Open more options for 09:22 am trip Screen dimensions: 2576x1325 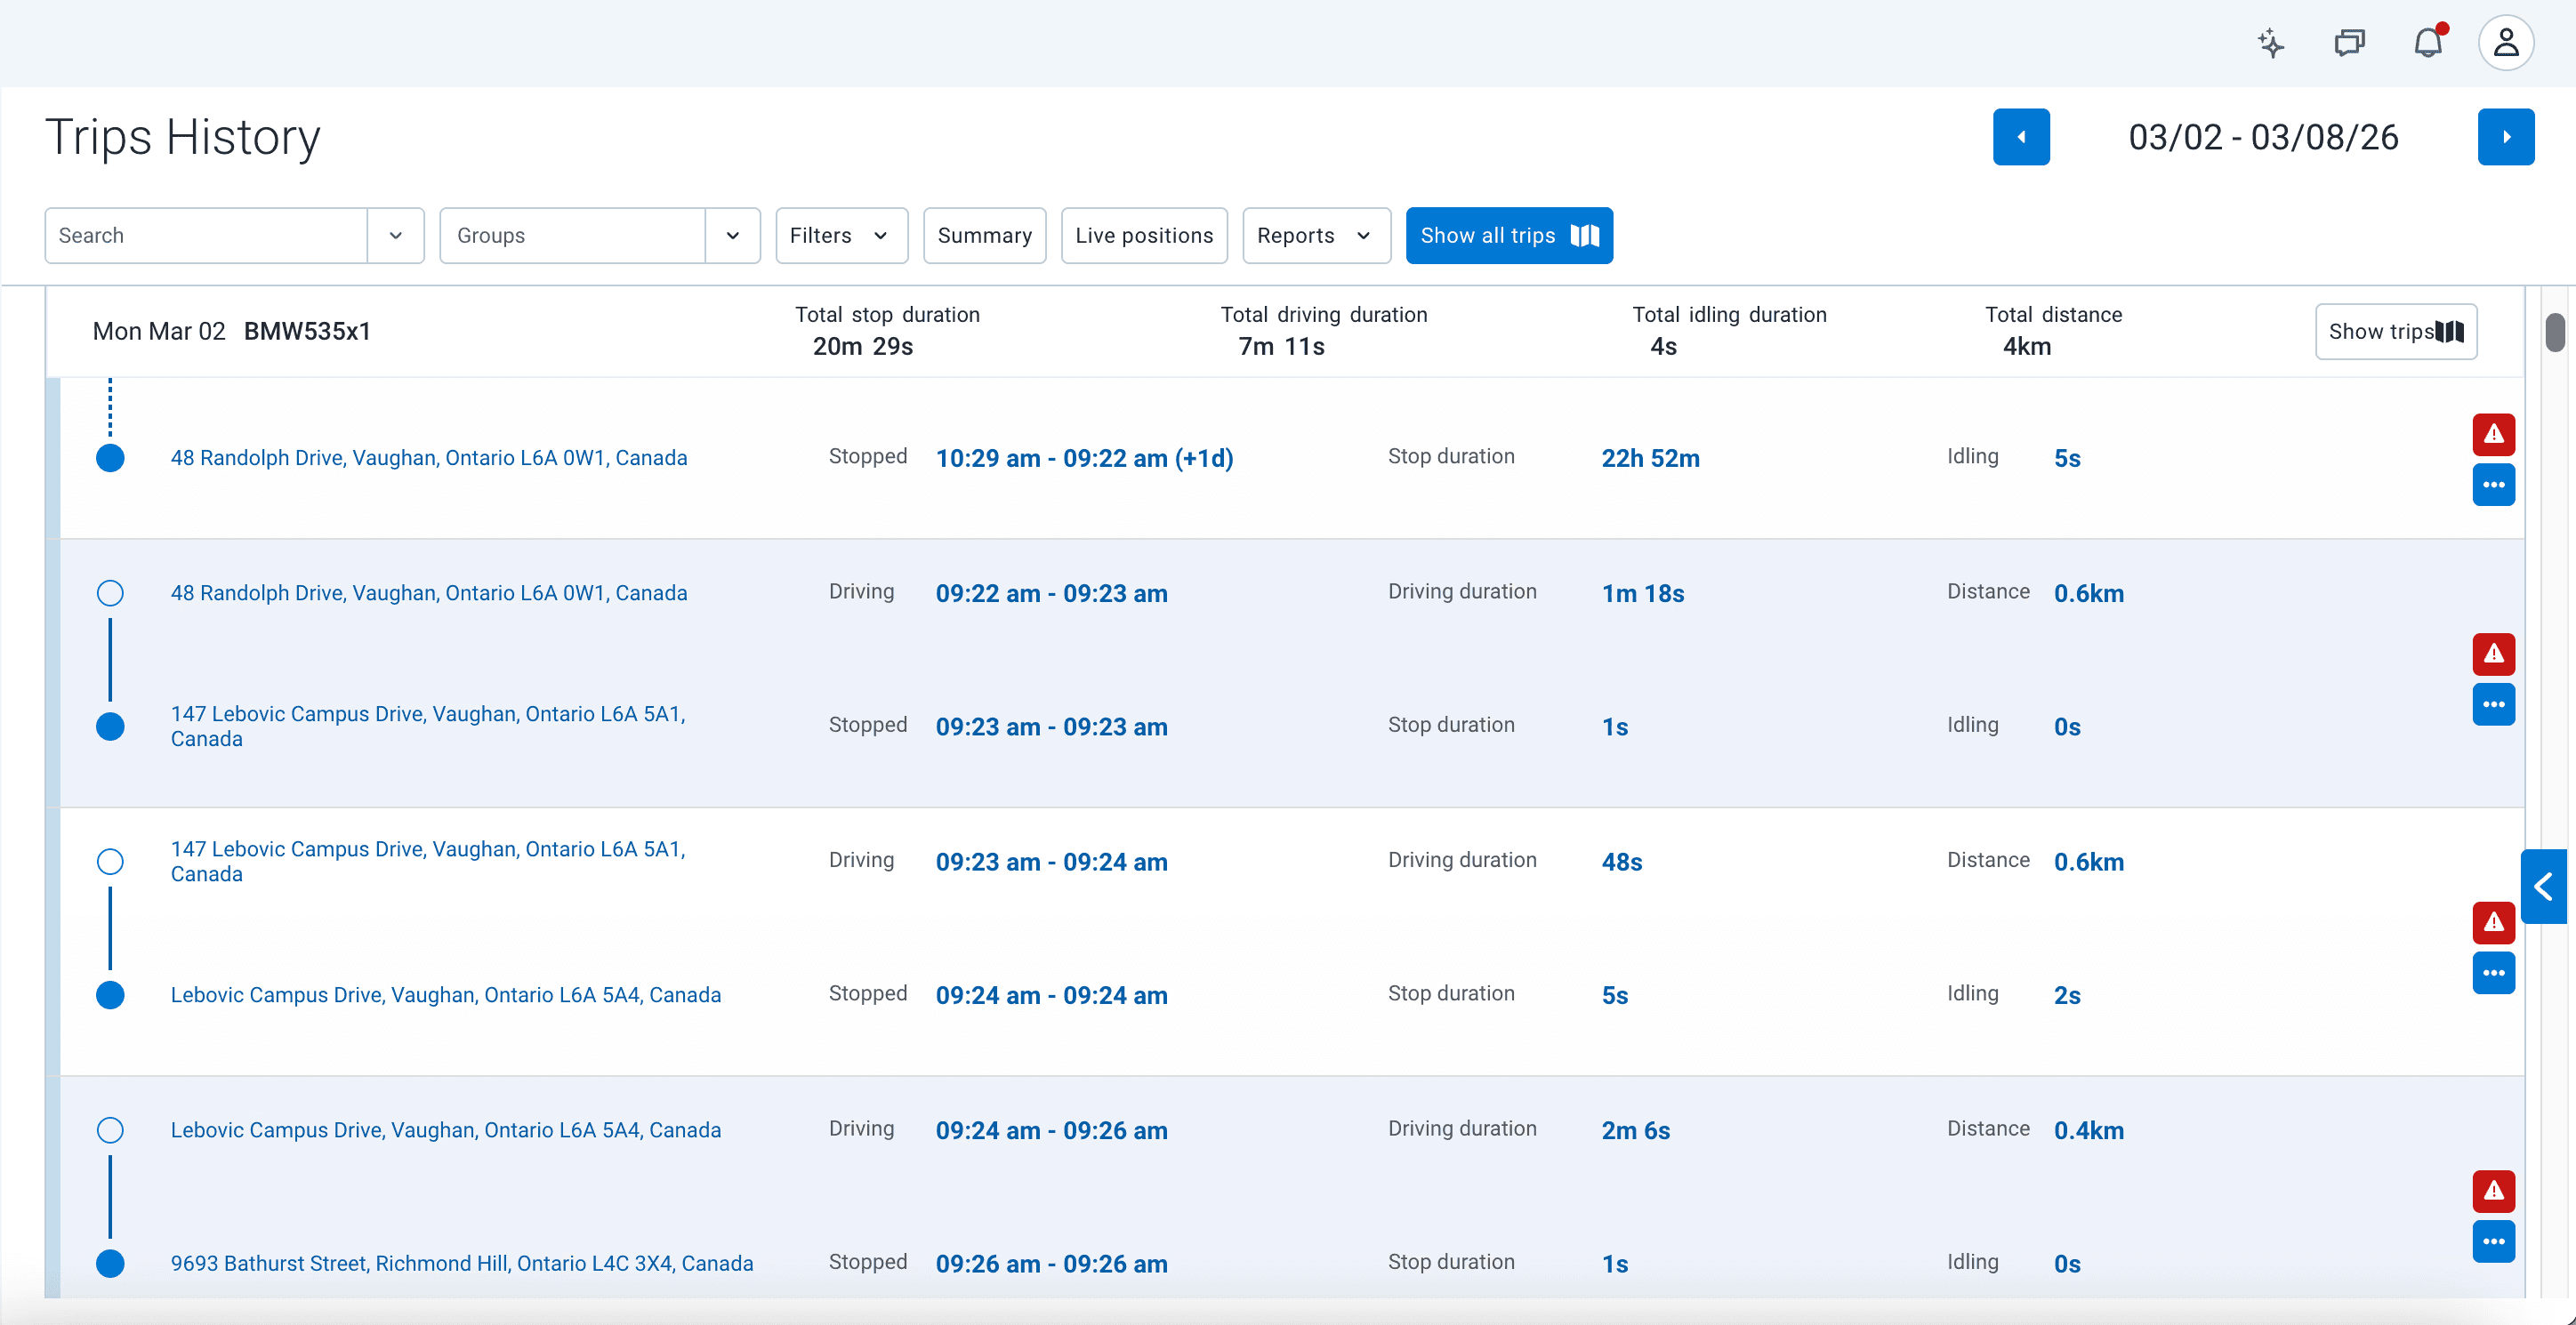pyautogui.click(x=2493, y=705)
